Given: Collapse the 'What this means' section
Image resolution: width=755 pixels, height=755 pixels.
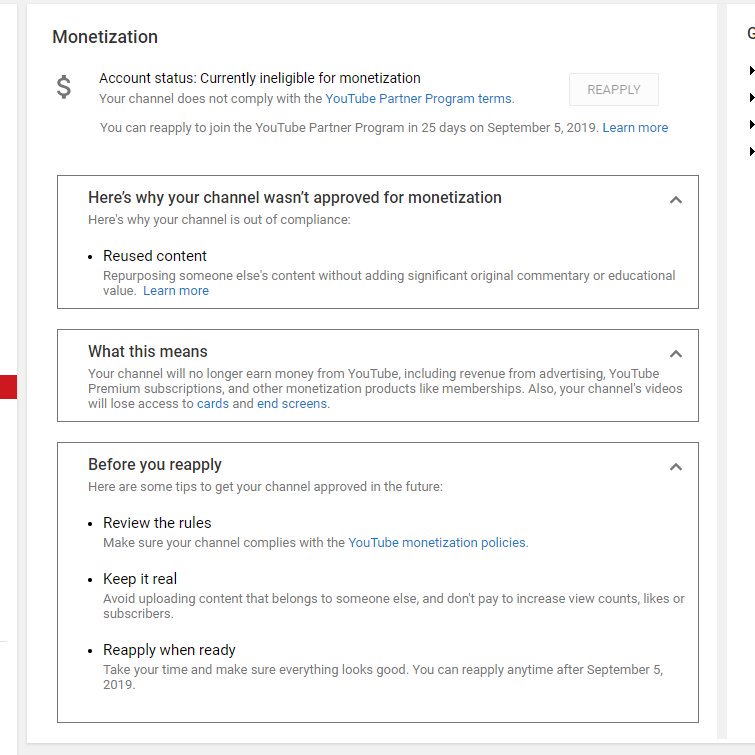Looking at the screenshot, I should 676,354.
